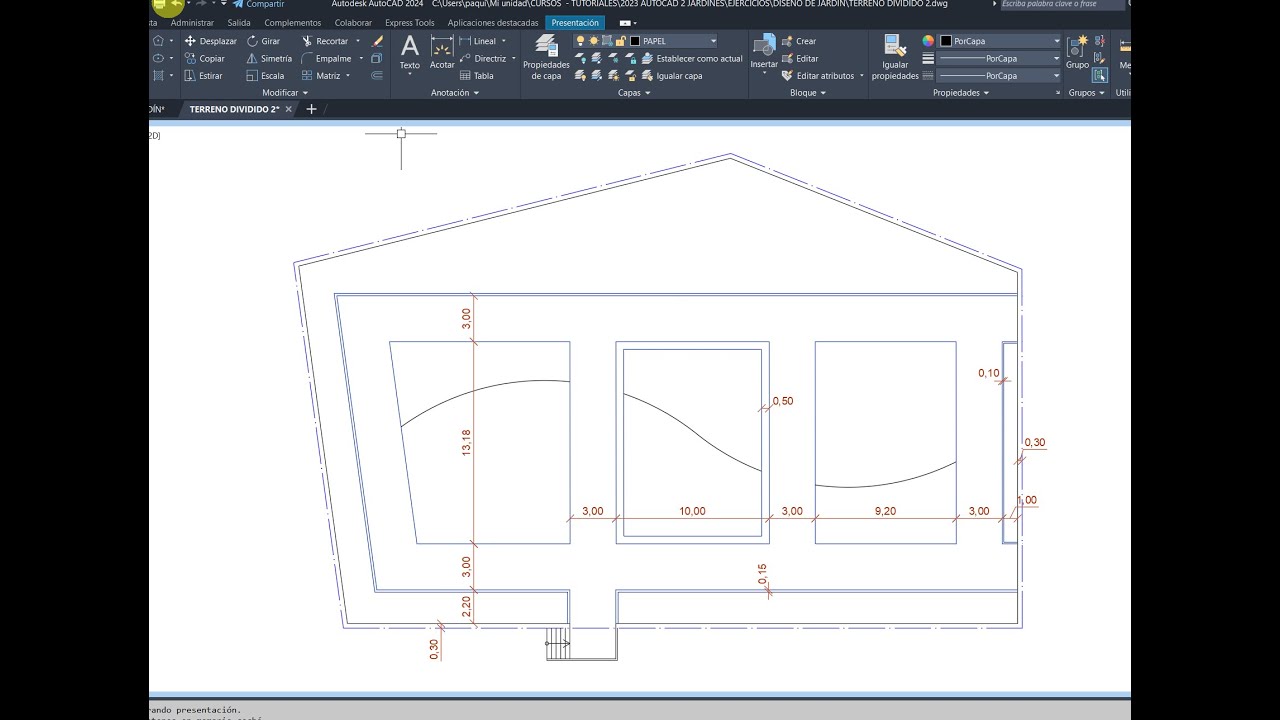Click the plus to open new drawing tab
This screenshot has width=1280, height=720.
pos(311,109)
